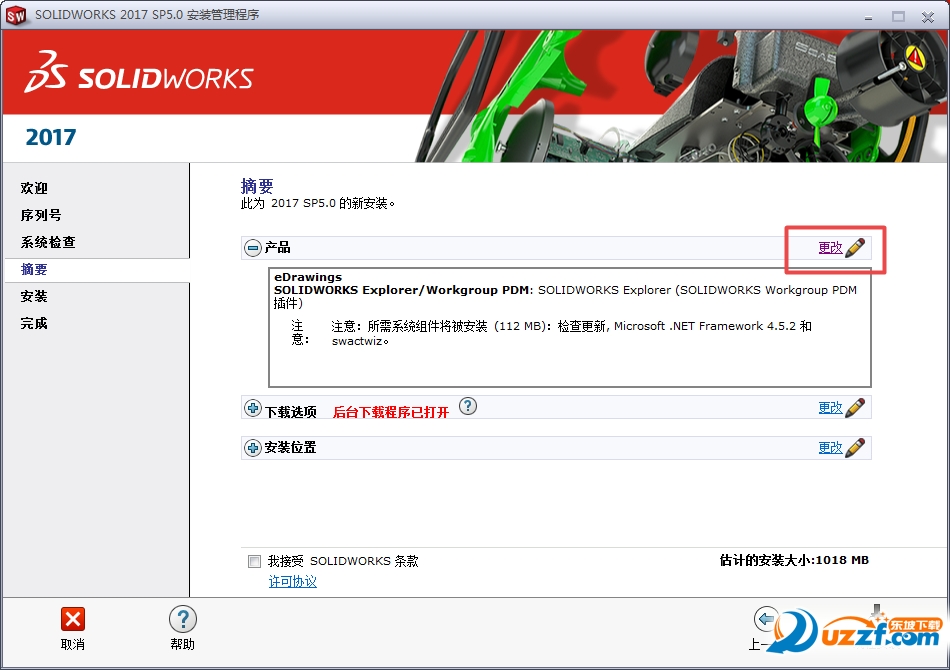Select 系统检查 in the sidebar

point(48,242)
